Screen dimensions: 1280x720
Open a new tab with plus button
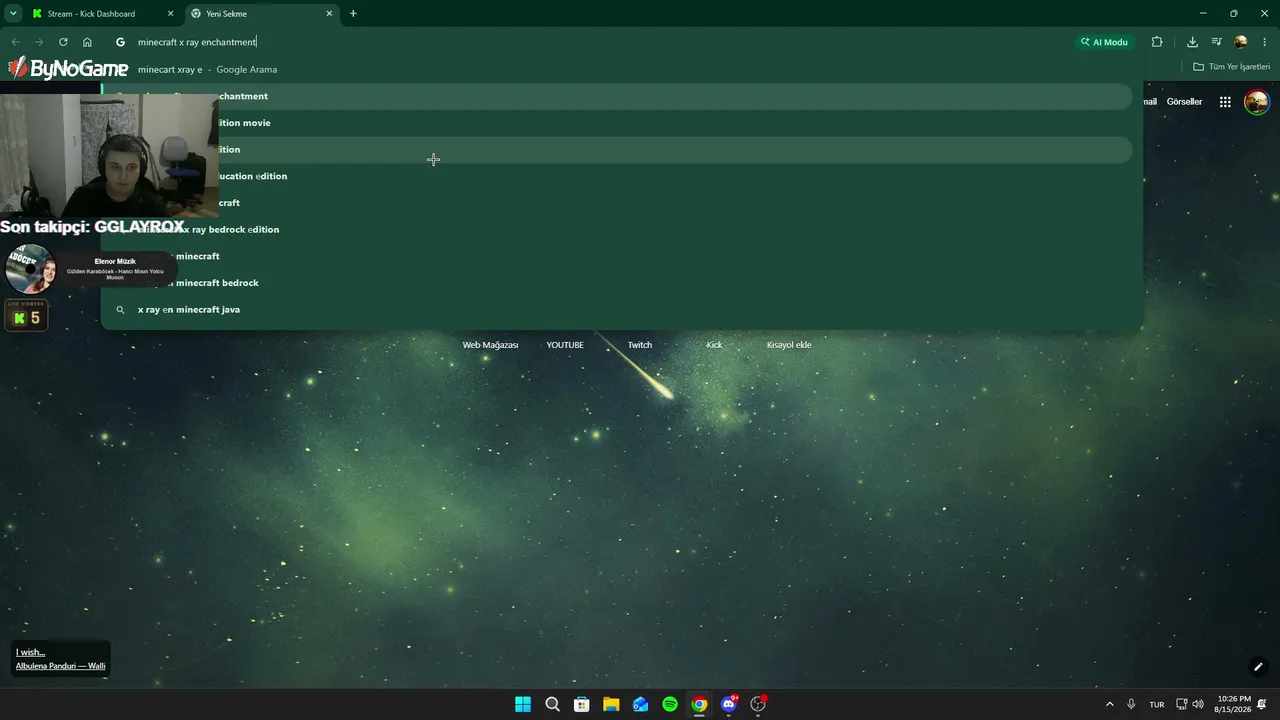(353, 14)
